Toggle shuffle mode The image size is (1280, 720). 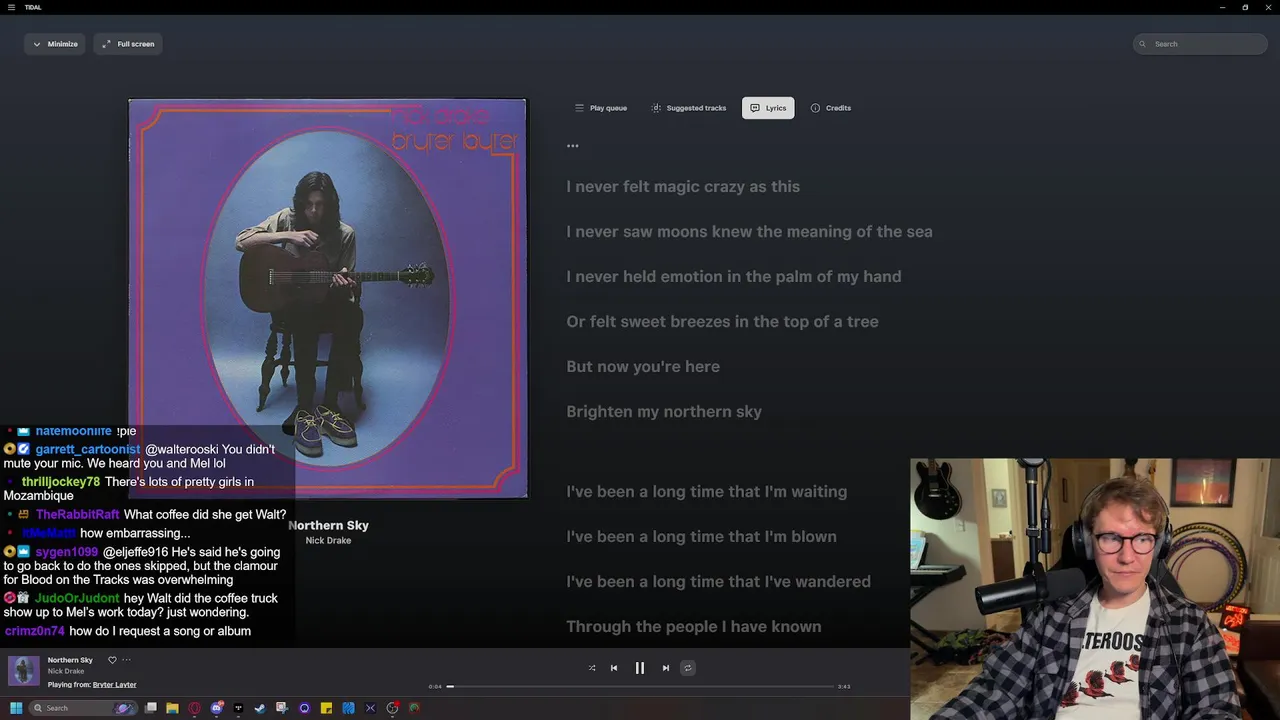(x=592, y=668)
